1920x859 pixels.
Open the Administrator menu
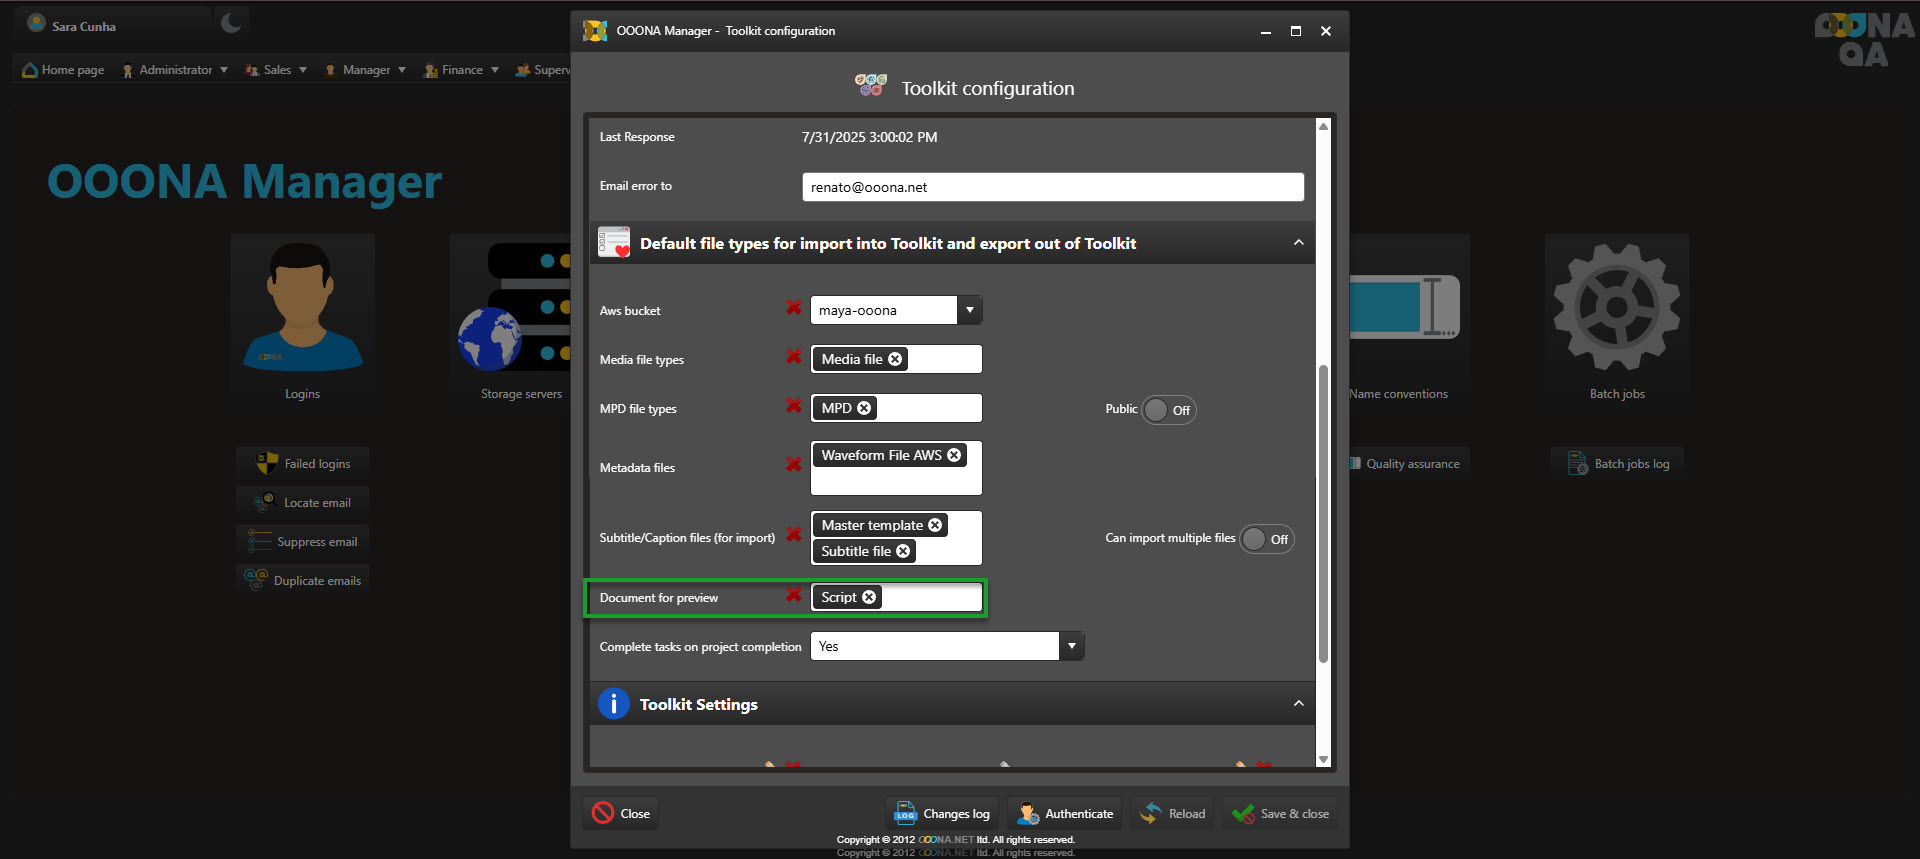coord(175,70)
